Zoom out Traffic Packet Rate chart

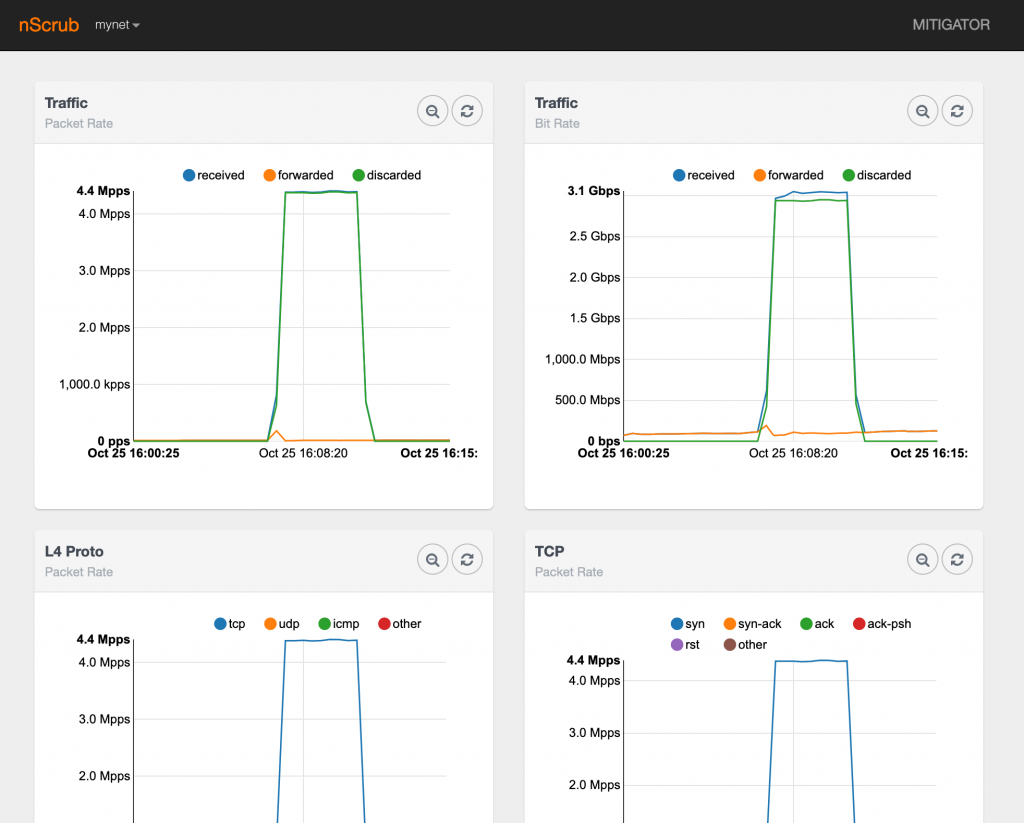(x=432, y=111)
